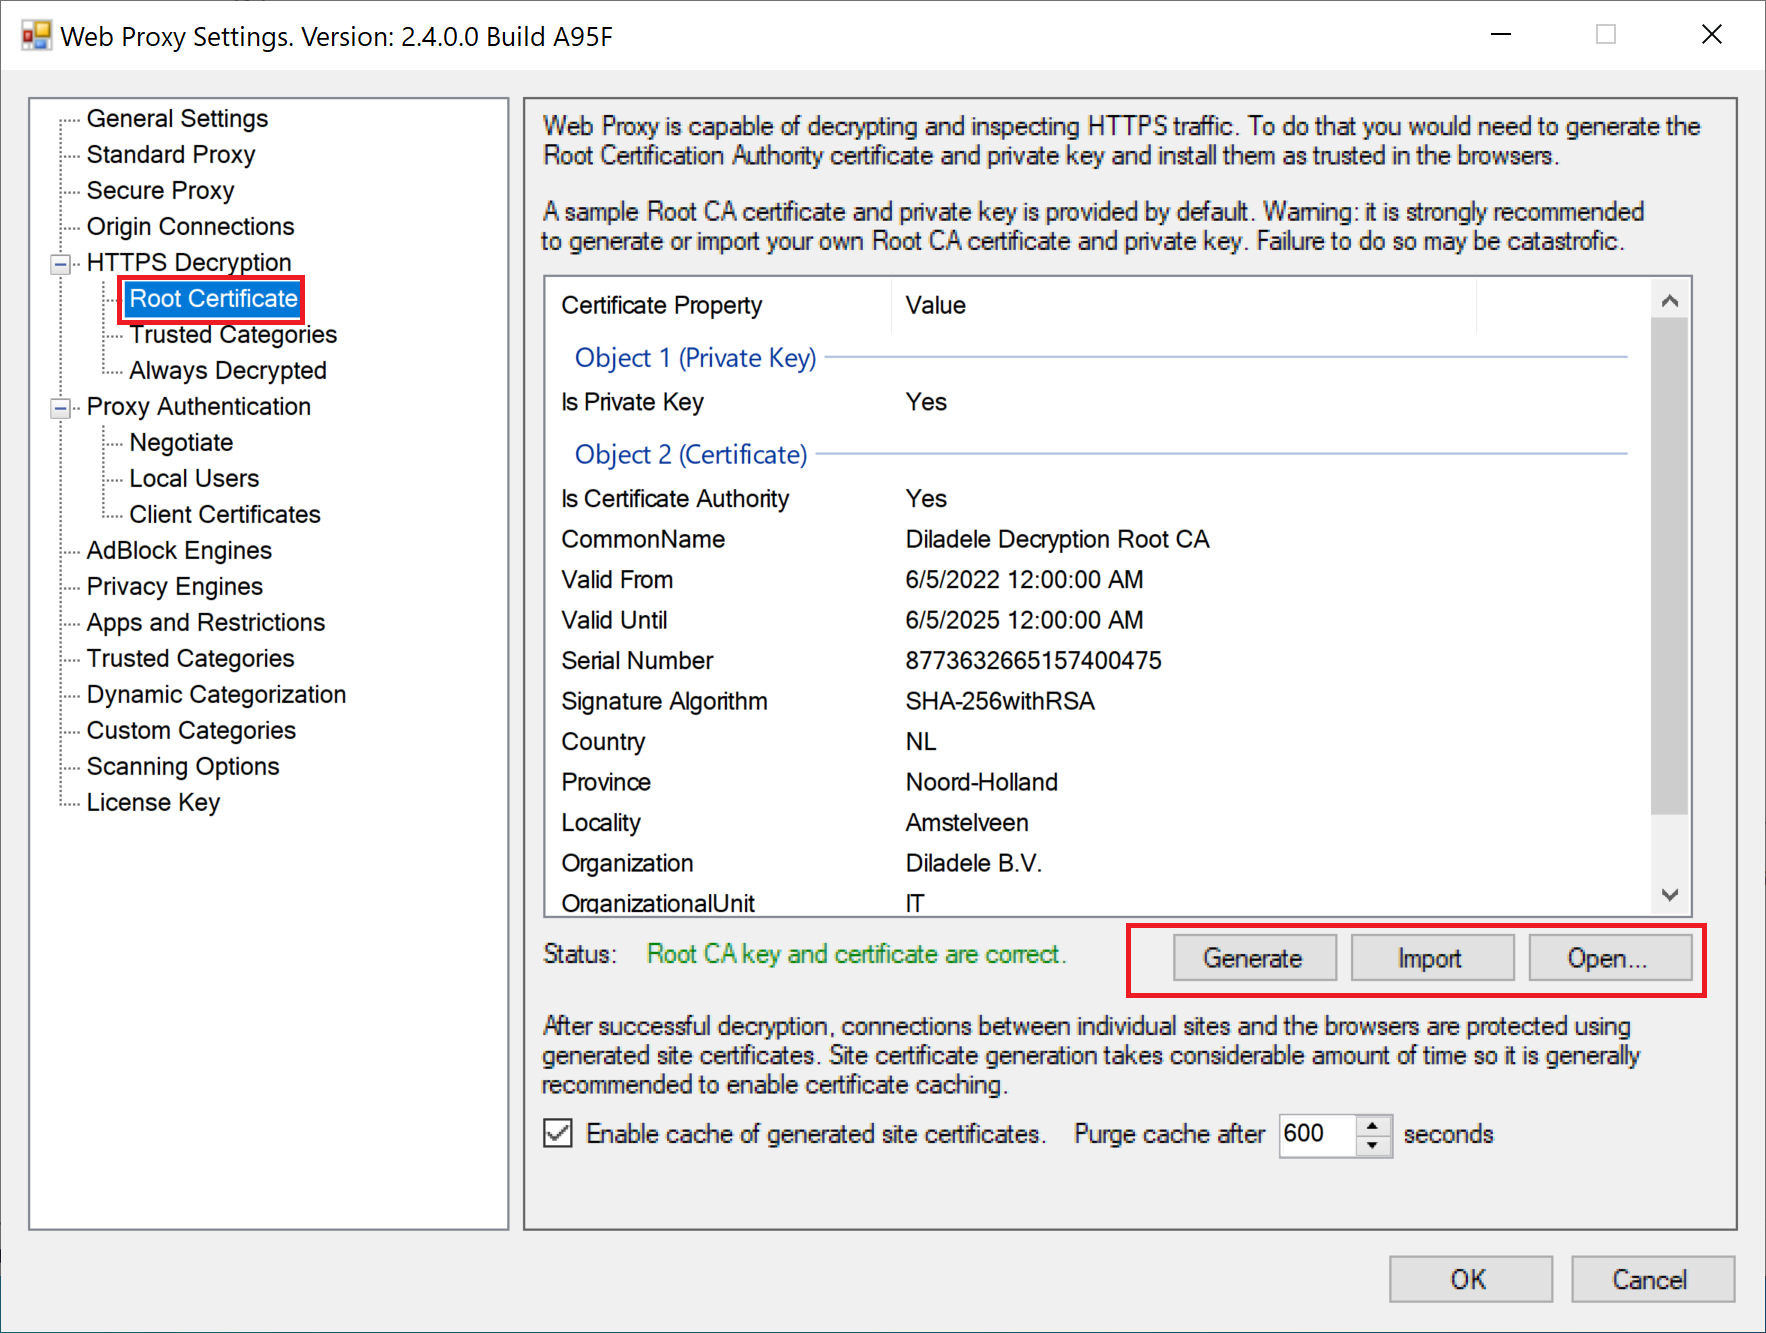Open Apps and Restrictions page
Screen dimensions: 1766x1333
[206, 622]
